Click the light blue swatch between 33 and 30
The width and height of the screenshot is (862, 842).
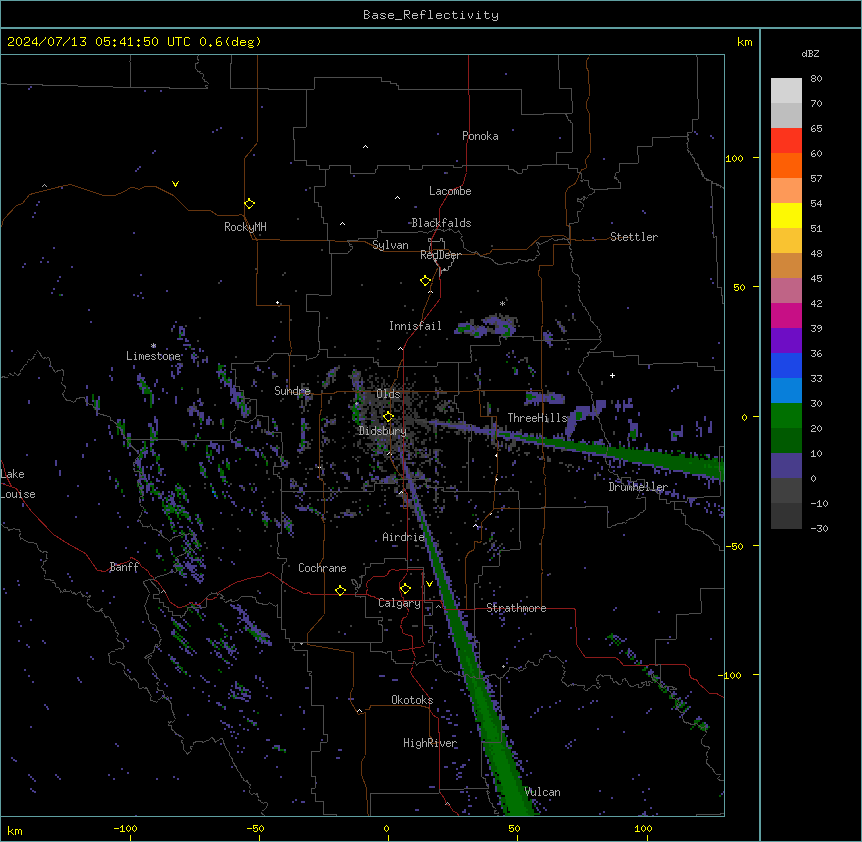[786, 390]
